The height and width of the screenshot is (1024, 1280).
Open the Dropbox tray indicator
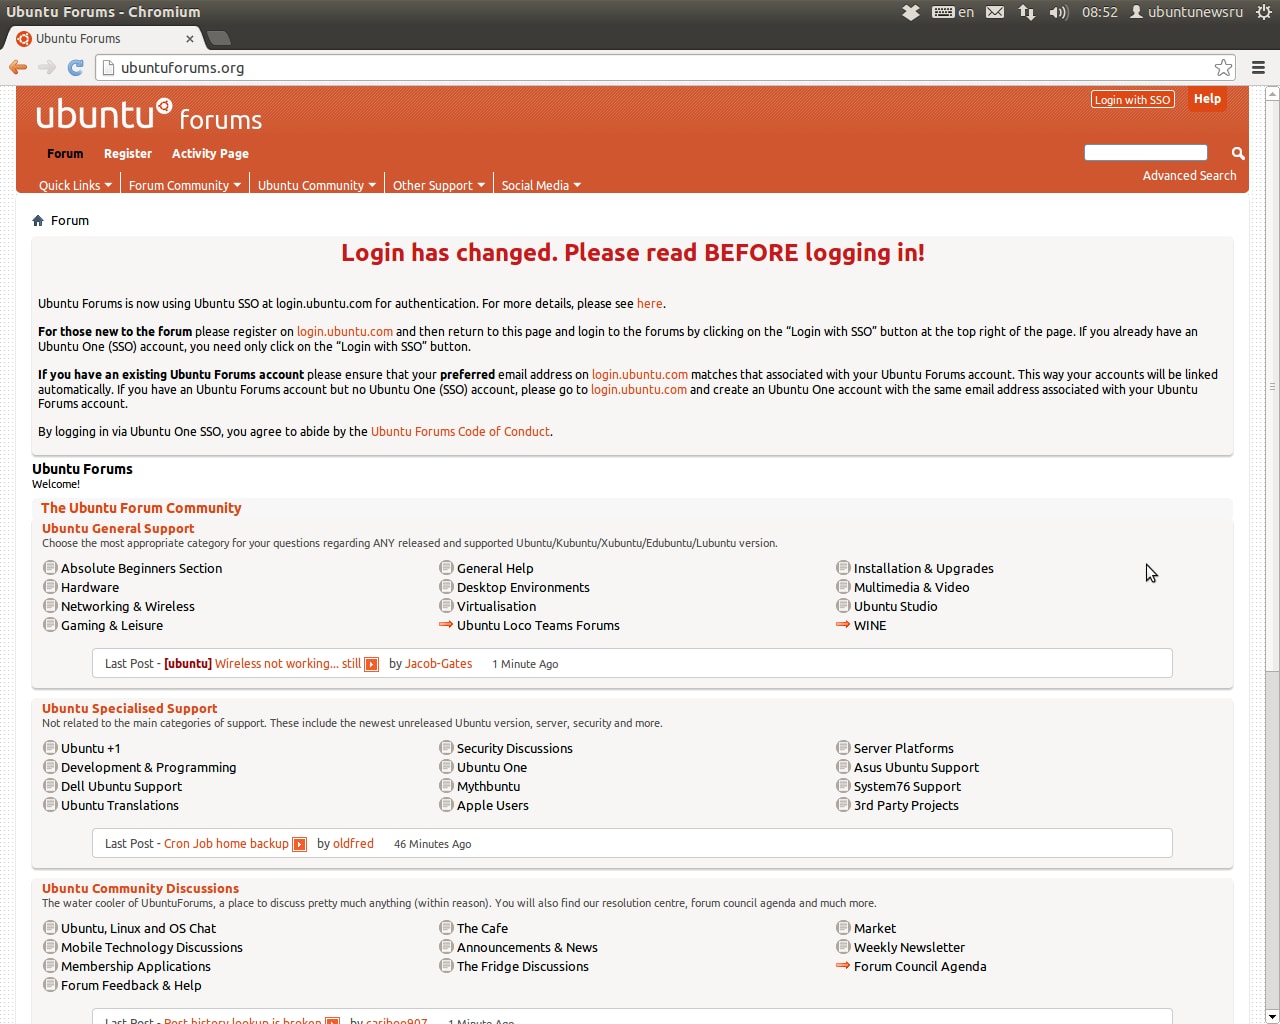coord(910,12)
